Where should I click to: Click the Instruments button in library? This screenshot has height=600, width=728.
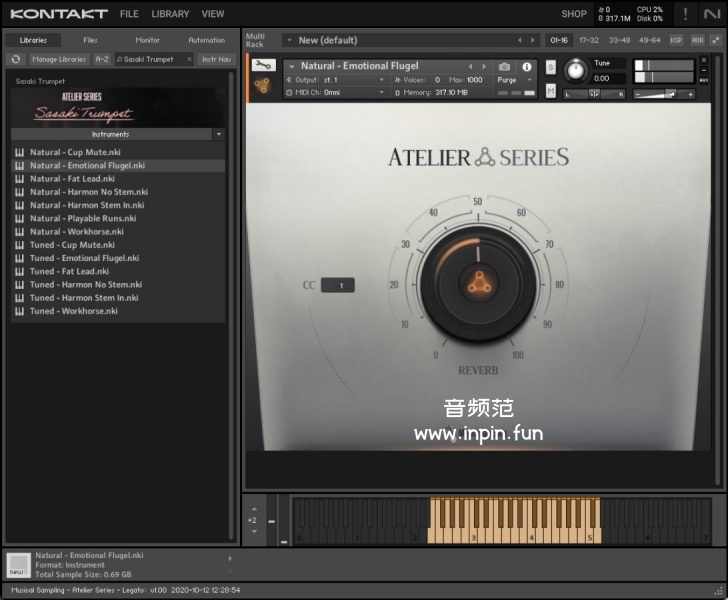tap(111, 134)
